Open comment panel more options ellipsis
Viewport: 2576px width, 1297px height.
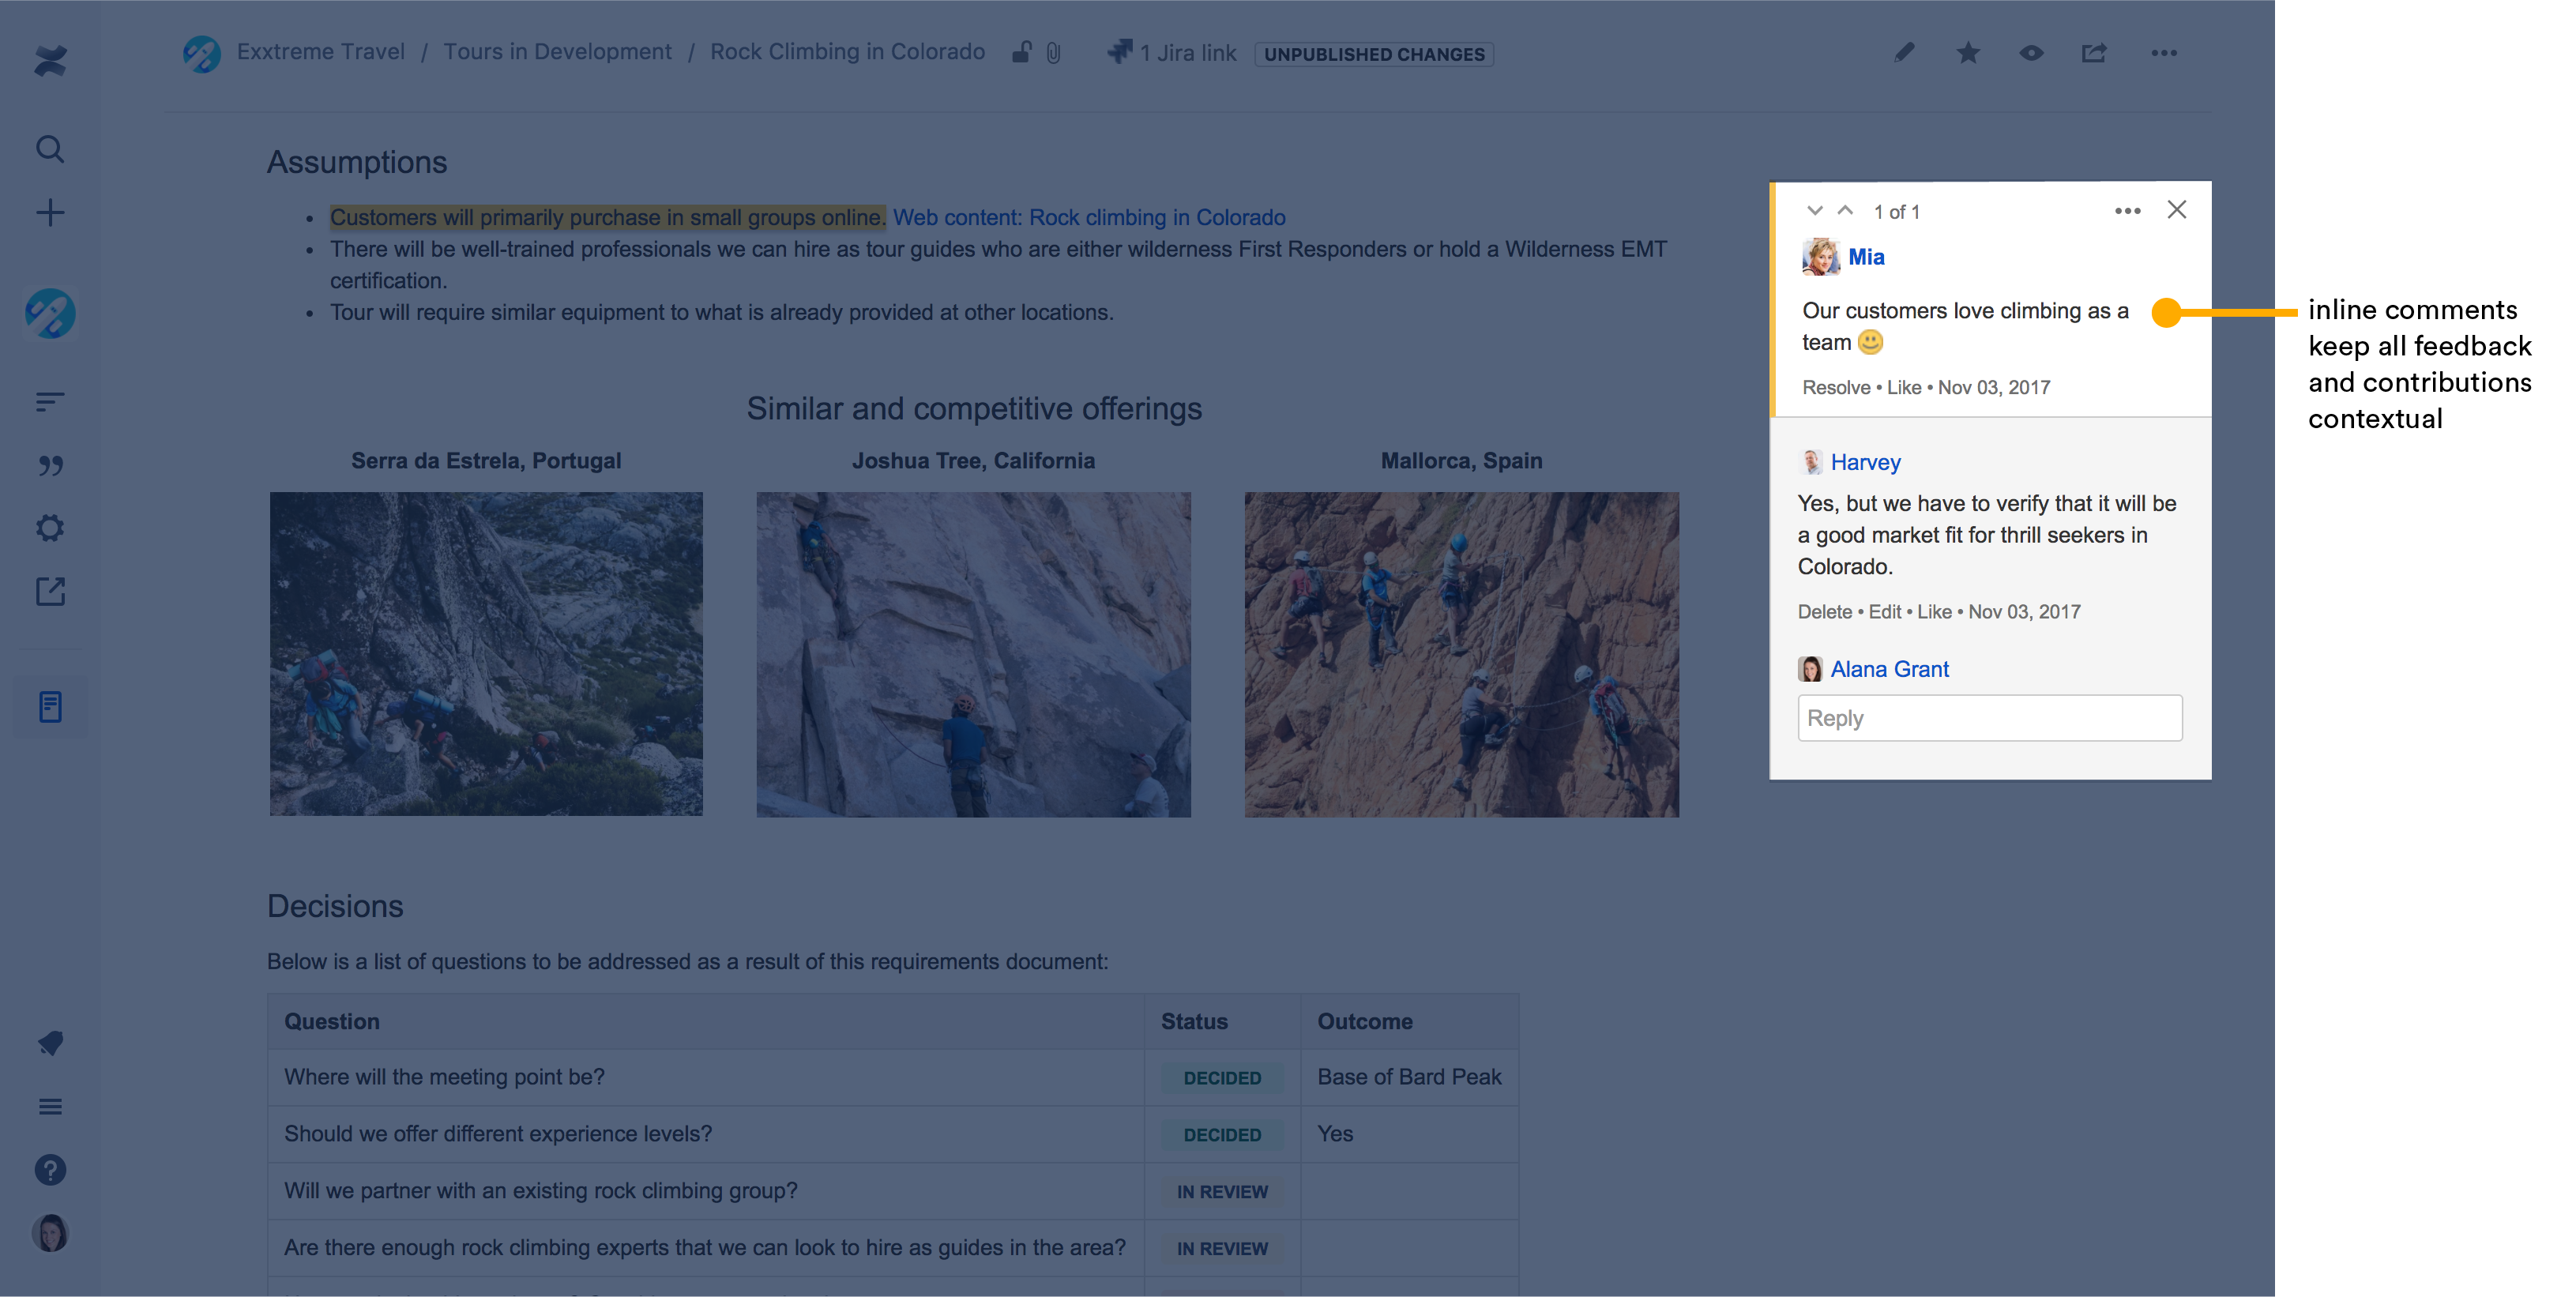click(2127, 210)
